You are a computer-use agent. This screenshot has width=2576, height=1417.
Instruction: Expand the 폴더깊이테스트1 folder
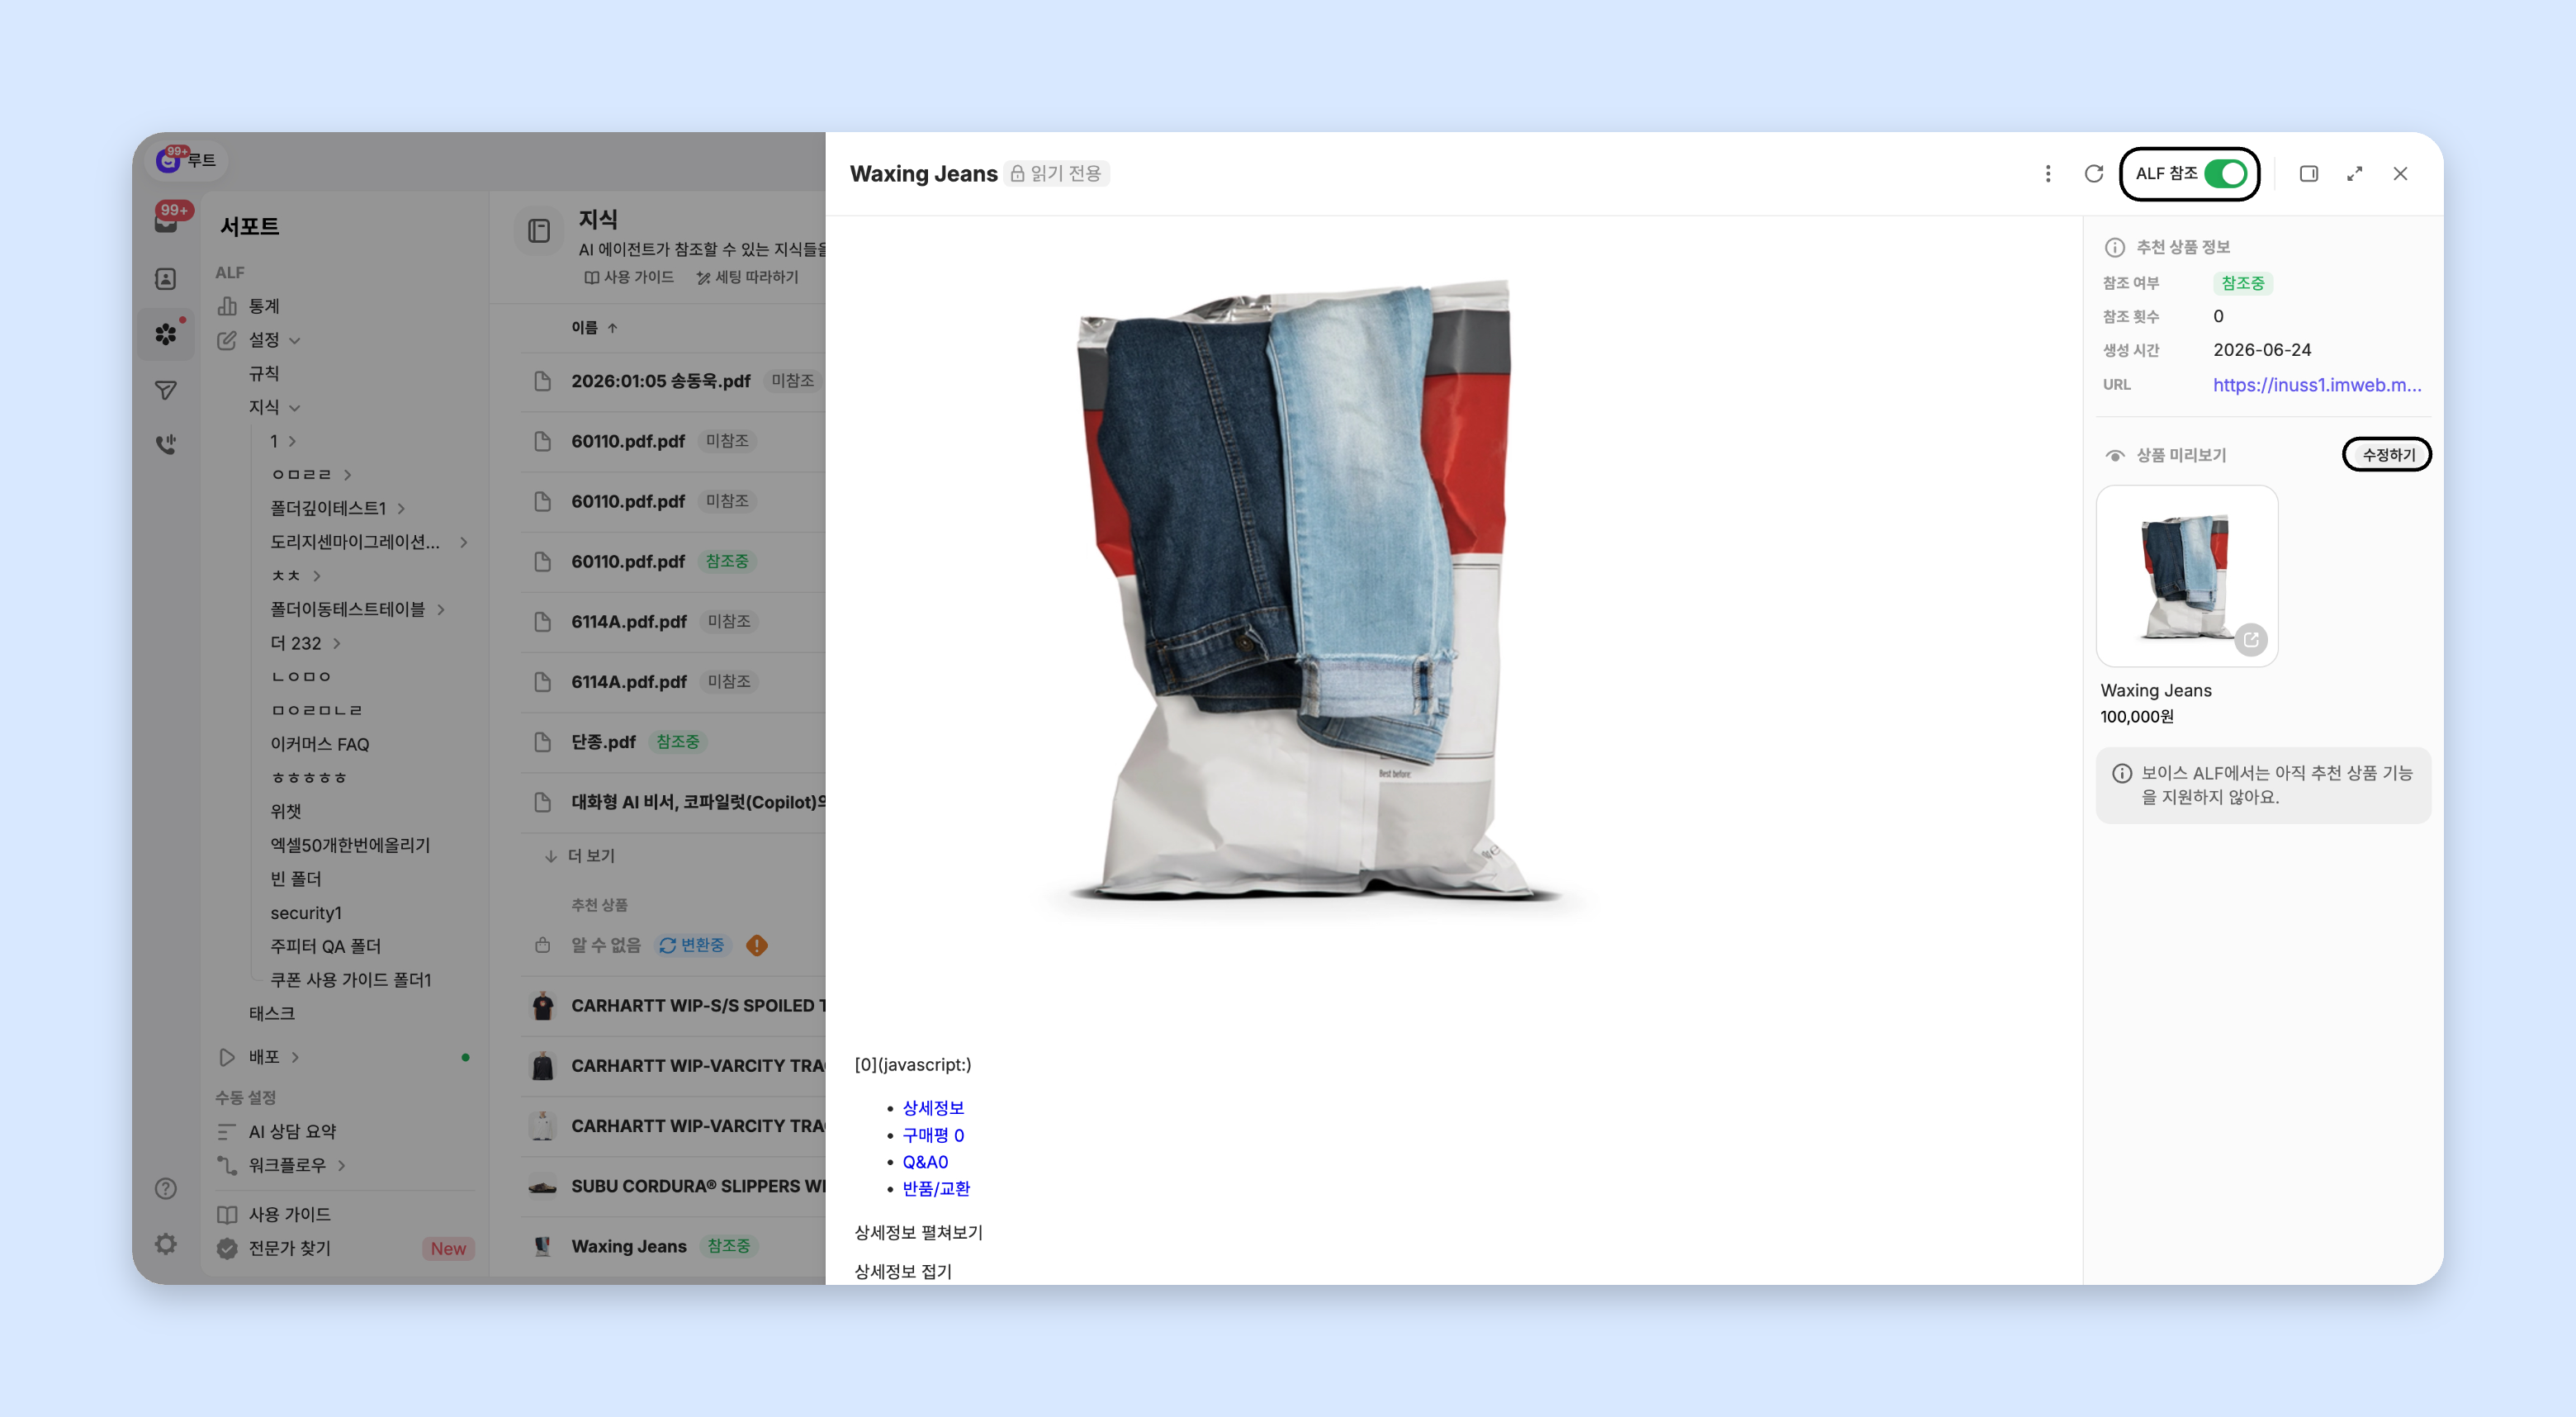click(401, 509)
